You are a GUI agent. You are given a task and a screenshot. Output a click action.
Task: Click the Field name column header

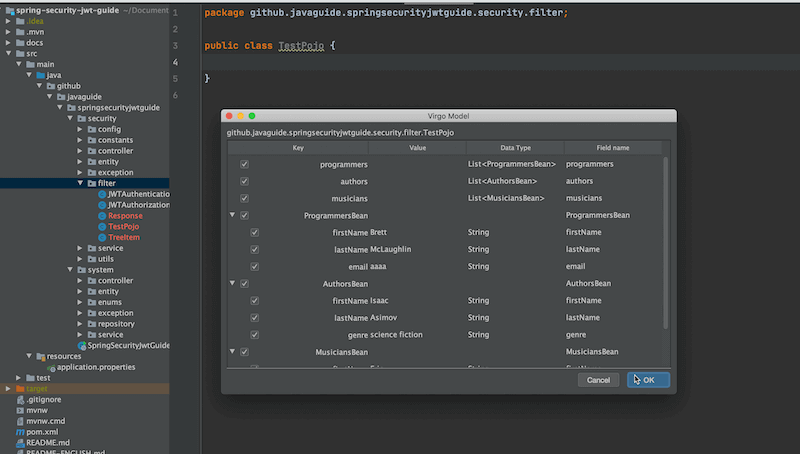(x=612, y=148)
